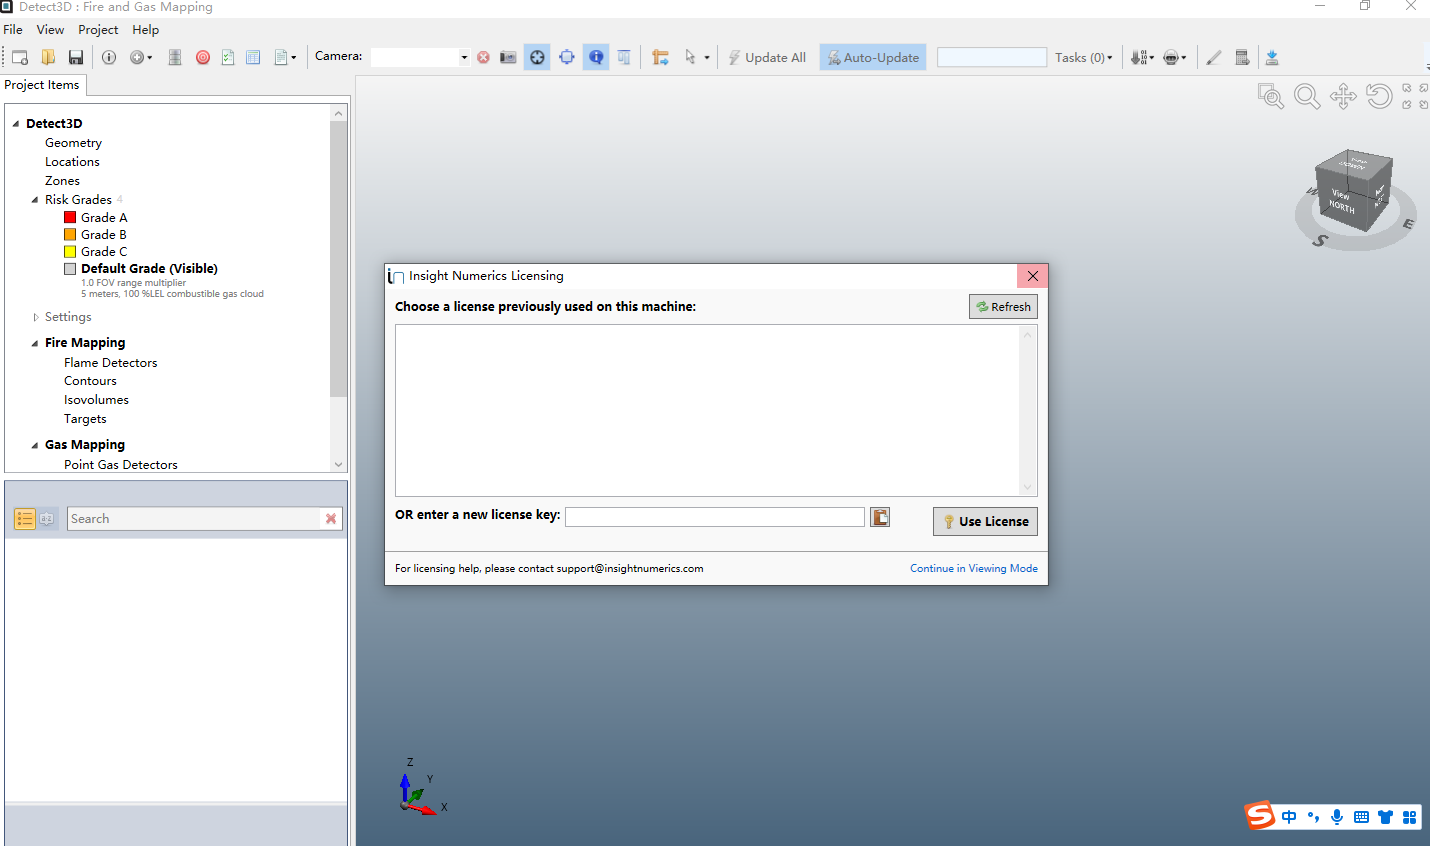Toggle the Auto-Update button
This screenshot has width=1430, height=846.
click(873, 57)
